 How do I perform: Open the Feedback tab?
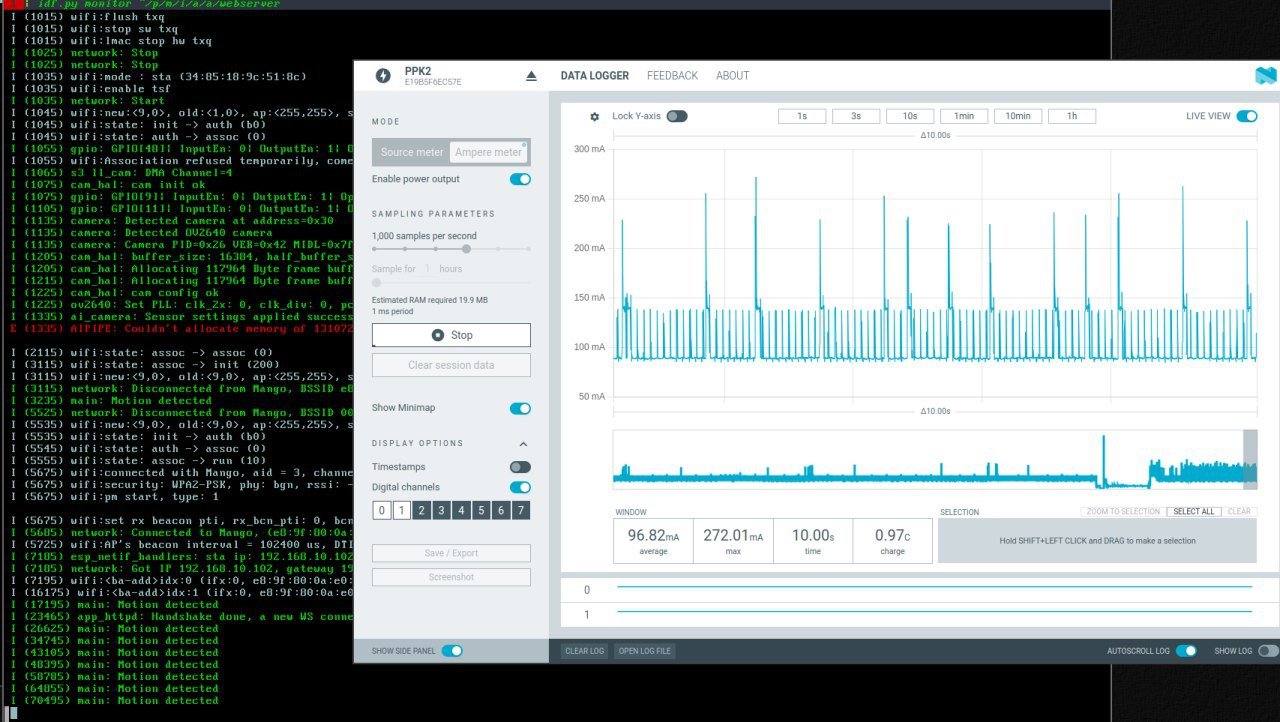point(672,76)
